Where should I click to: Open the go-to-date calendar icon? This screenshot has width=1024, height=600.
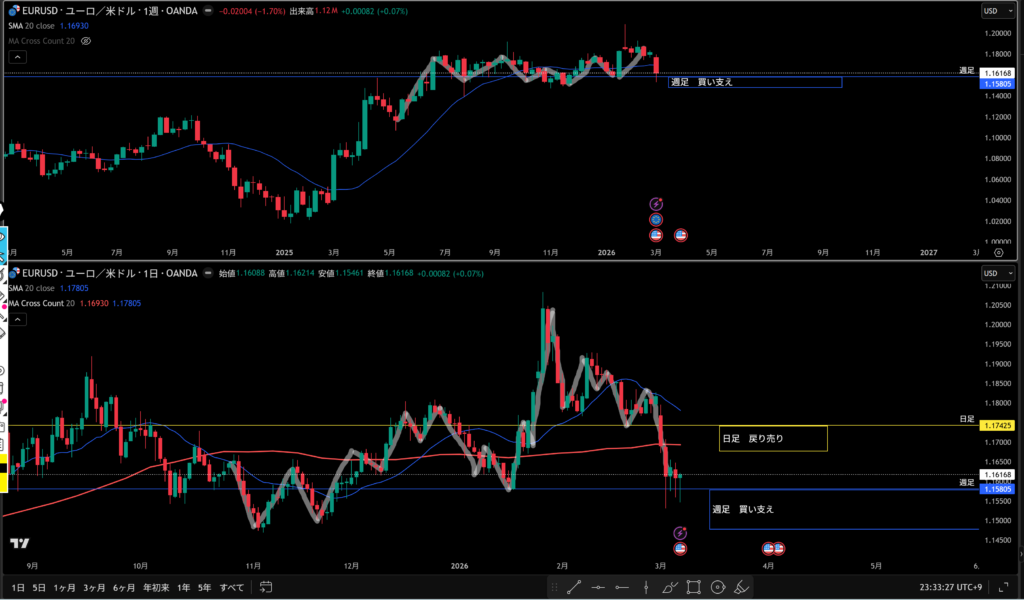click(x=266, y=587)
